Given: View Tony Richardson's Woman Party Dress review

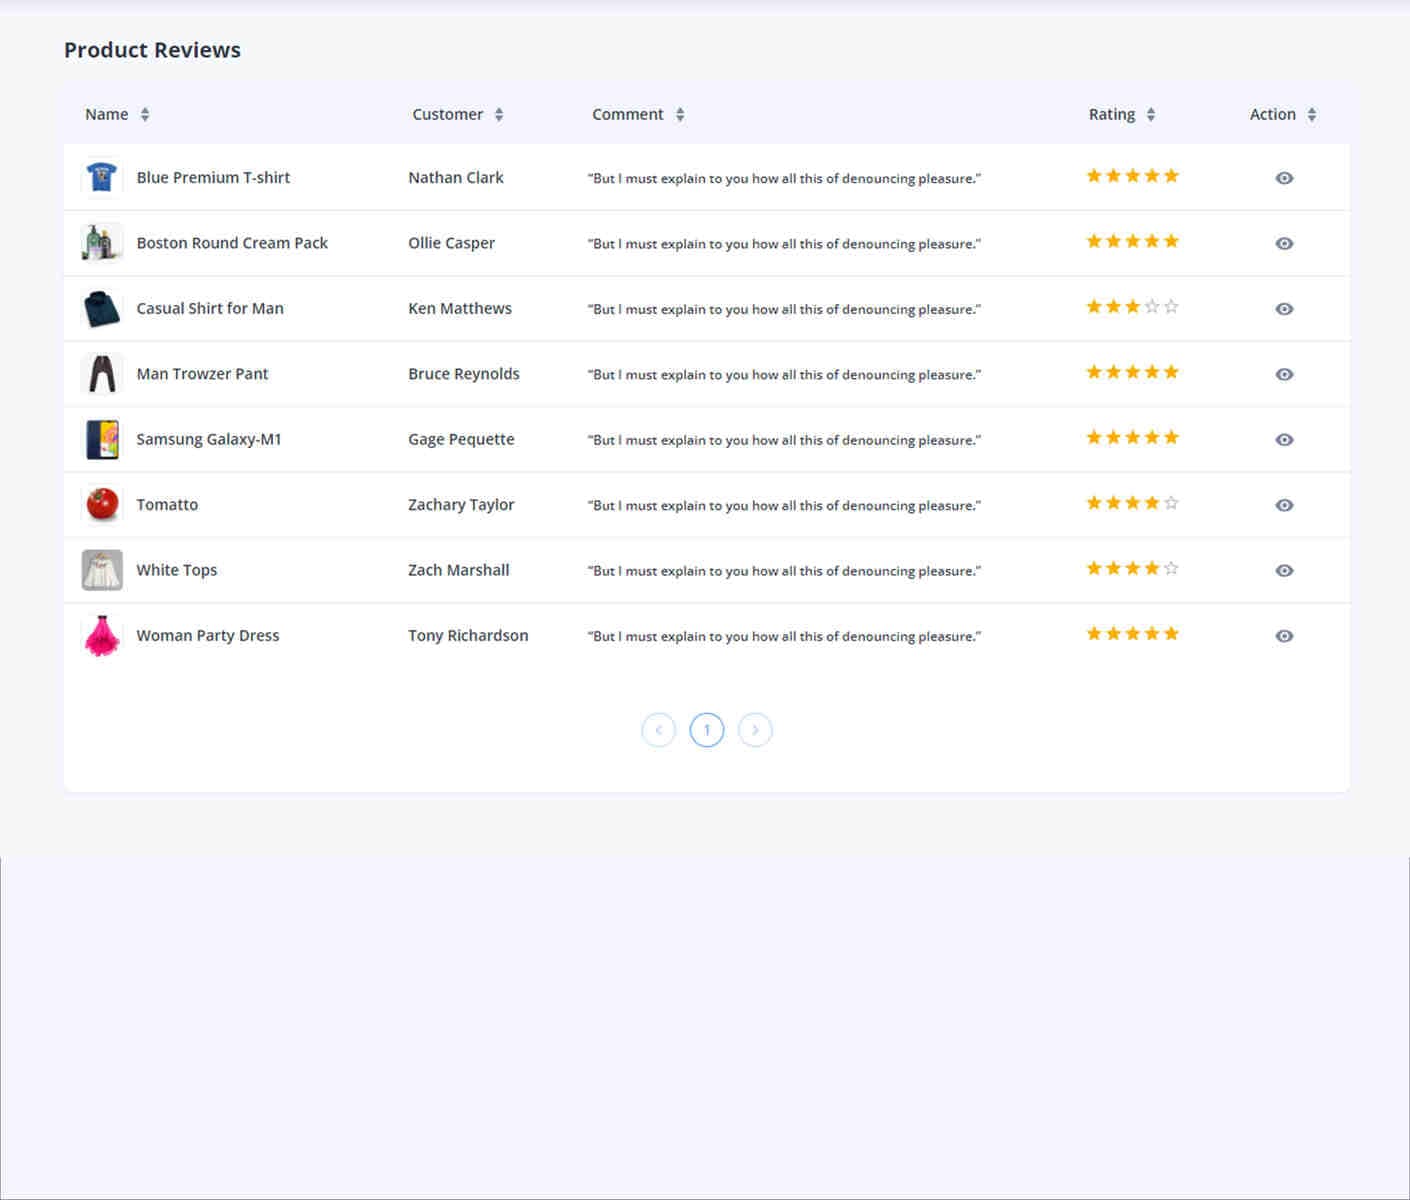Looking at the screenshot, I should tap(1284, 635).
